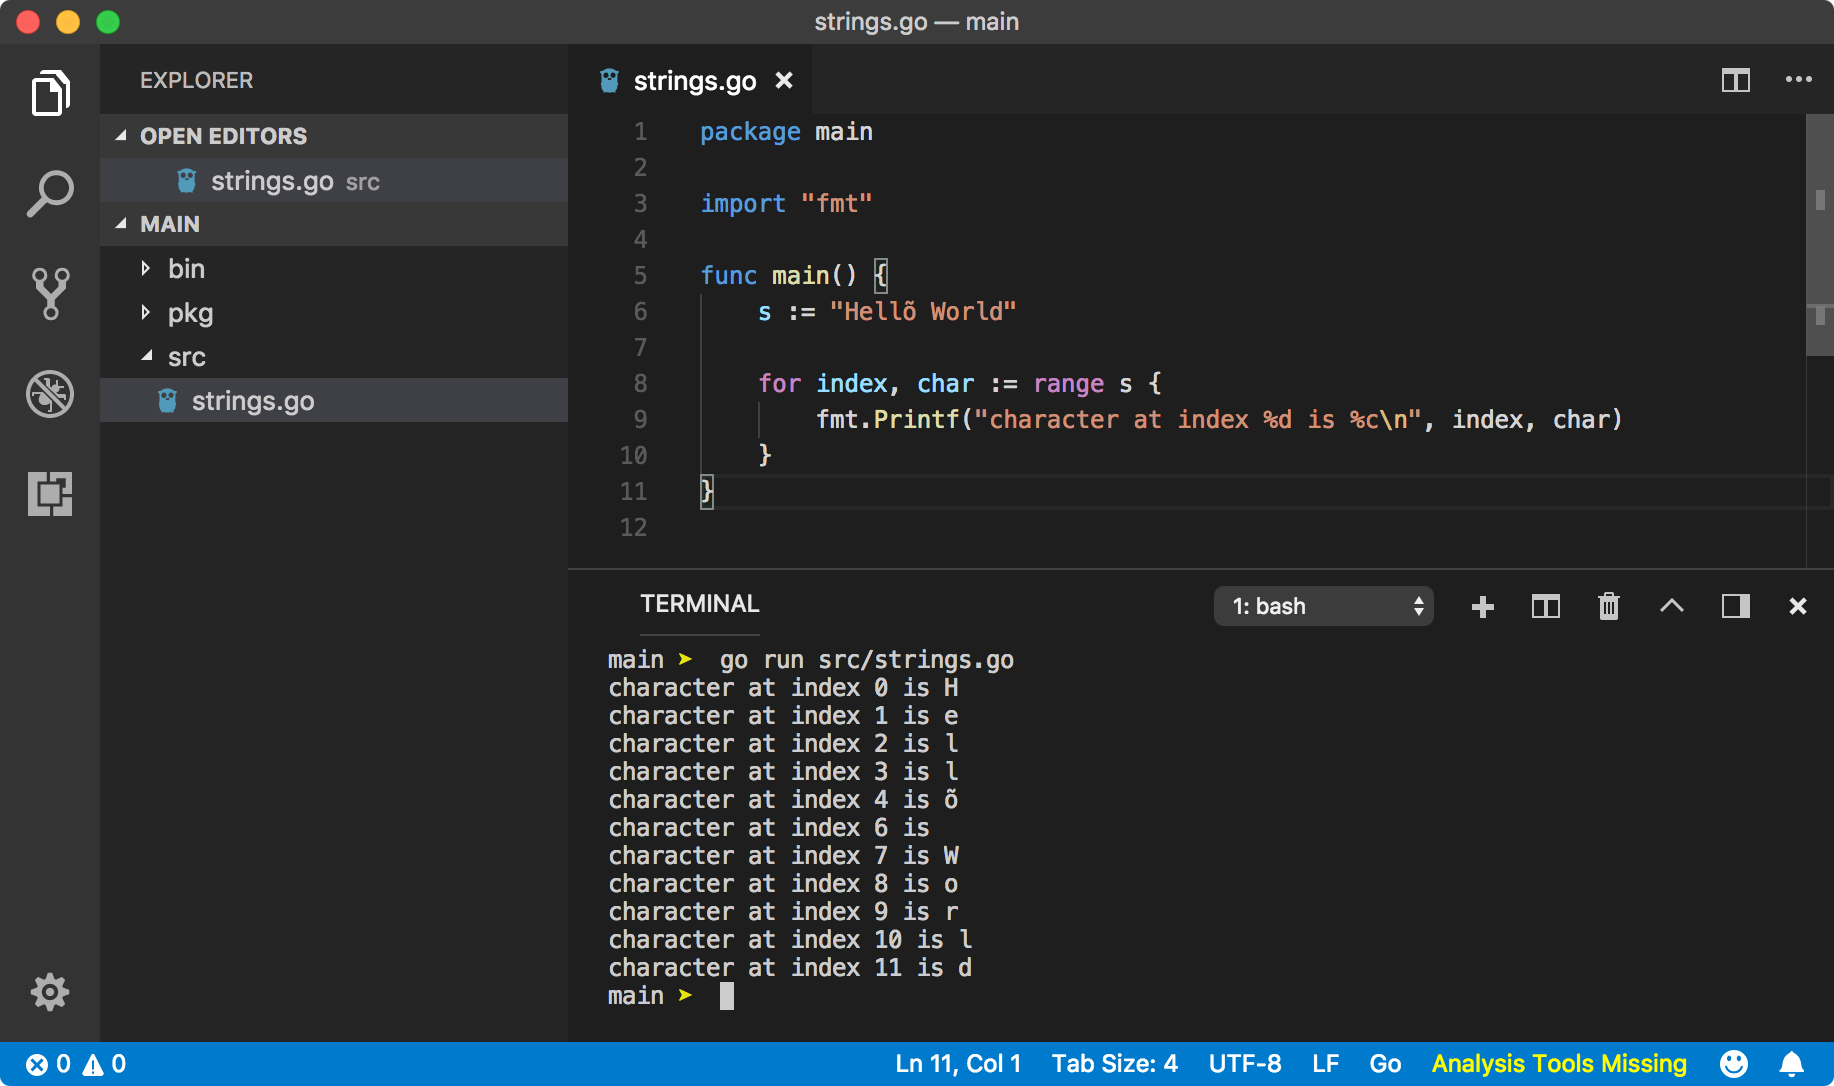Show notifications via bell icon

(x=1795, y=1063)
